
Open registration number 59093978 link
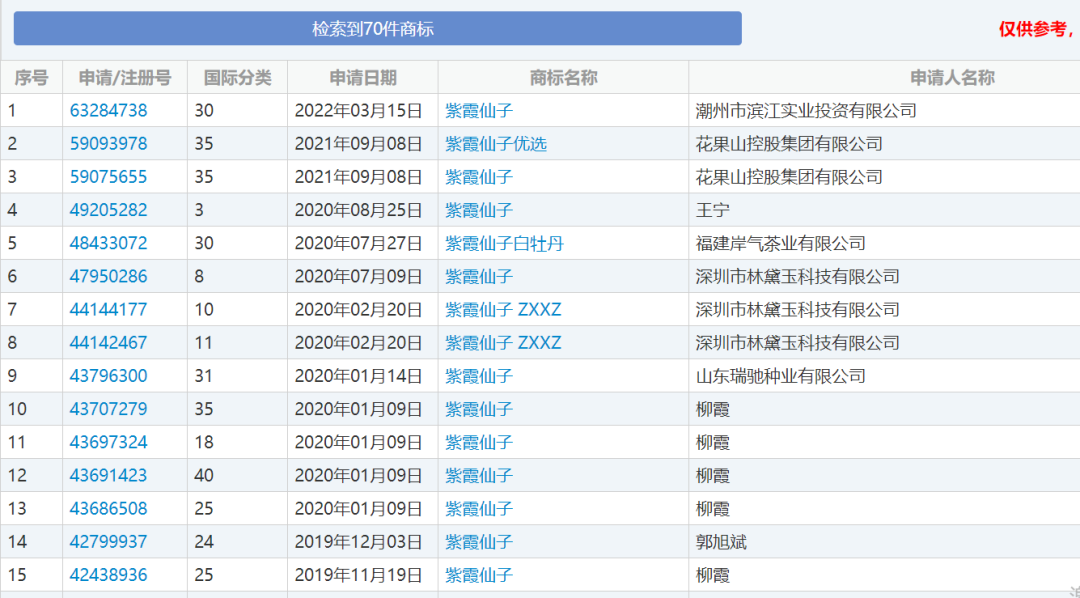tap(108, 143)
